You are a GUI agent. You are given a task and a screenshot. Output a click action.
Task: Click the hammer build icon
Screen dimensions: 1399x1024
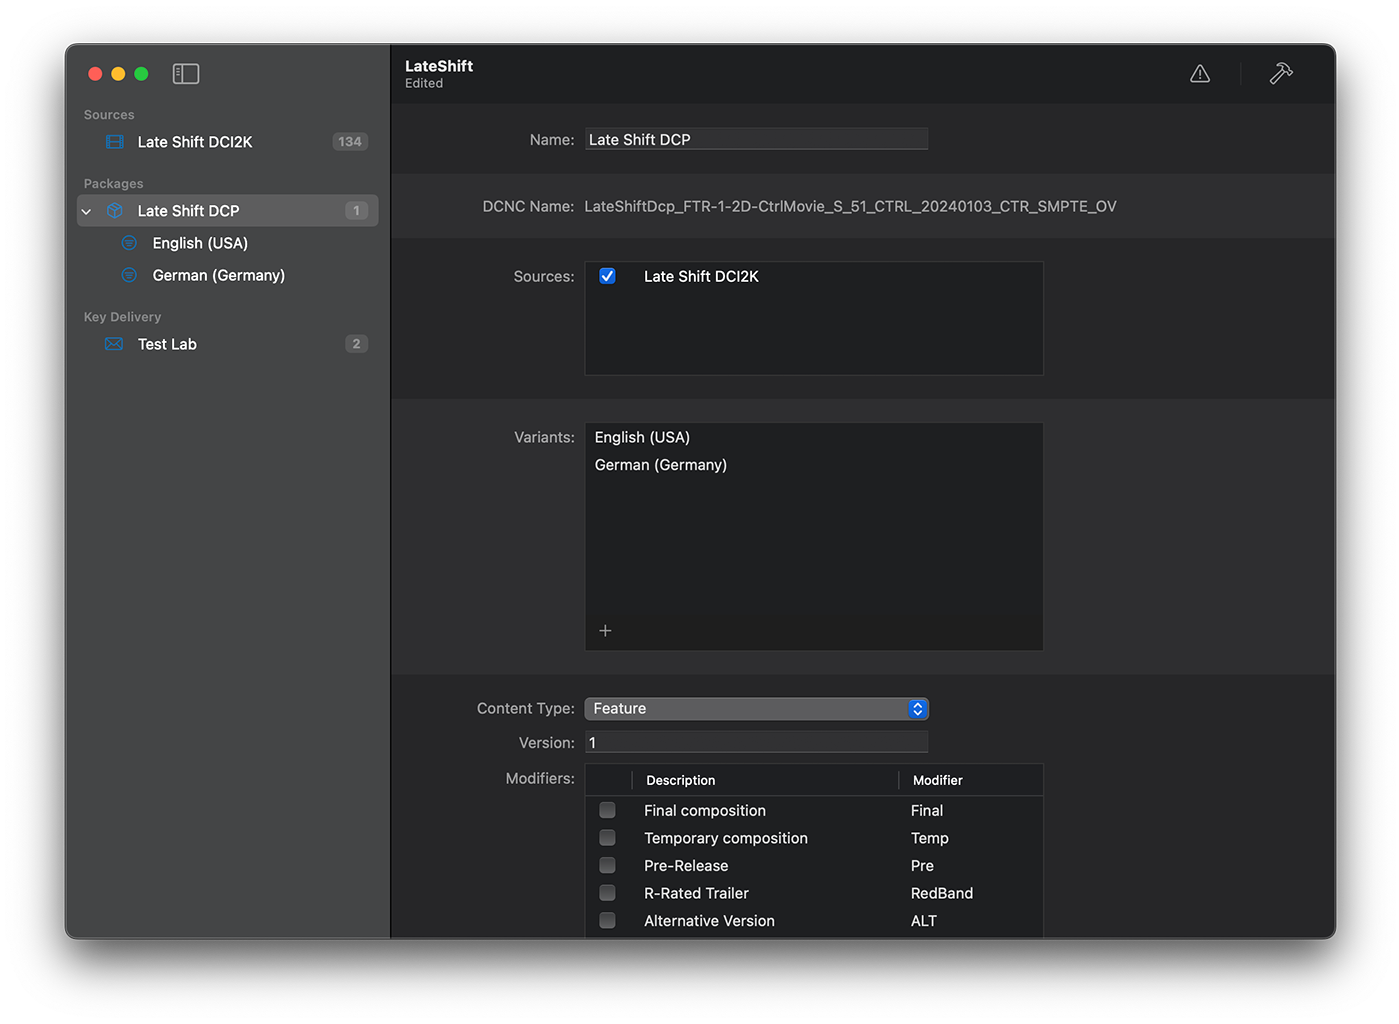point(1281,74)
